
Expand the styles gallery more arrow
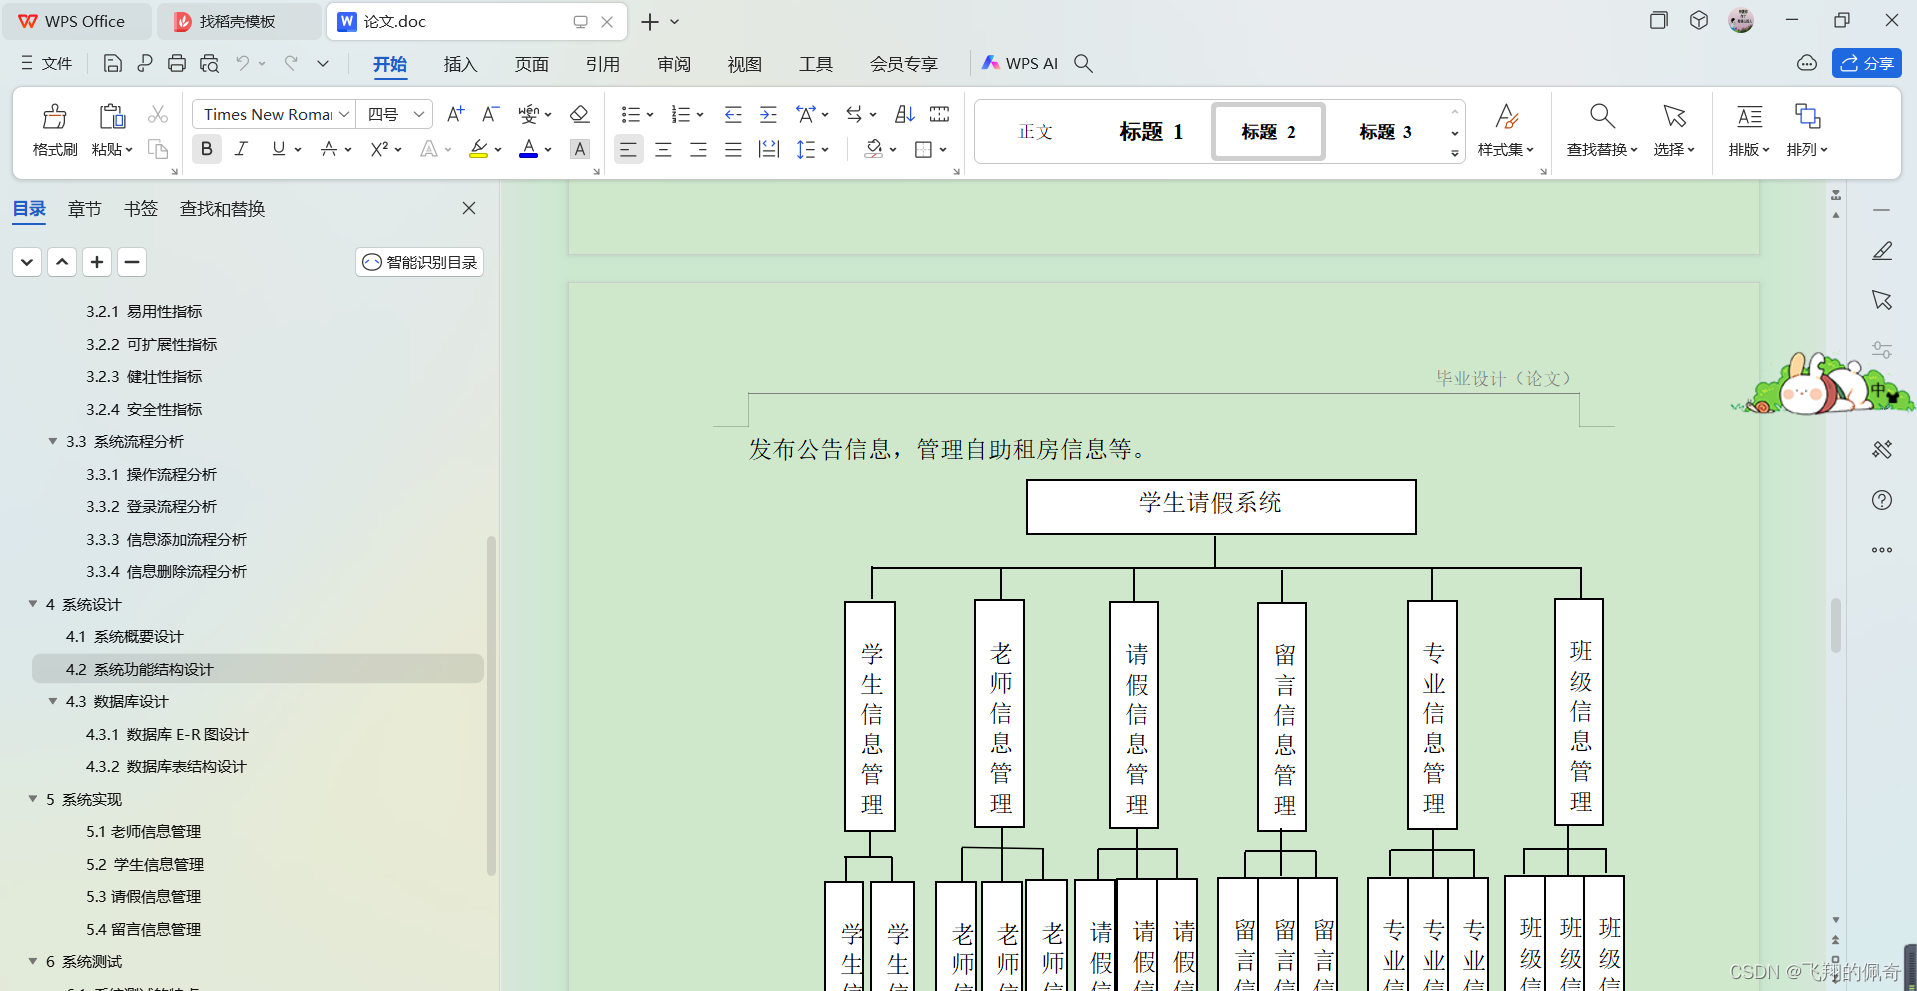point(1454,153)
